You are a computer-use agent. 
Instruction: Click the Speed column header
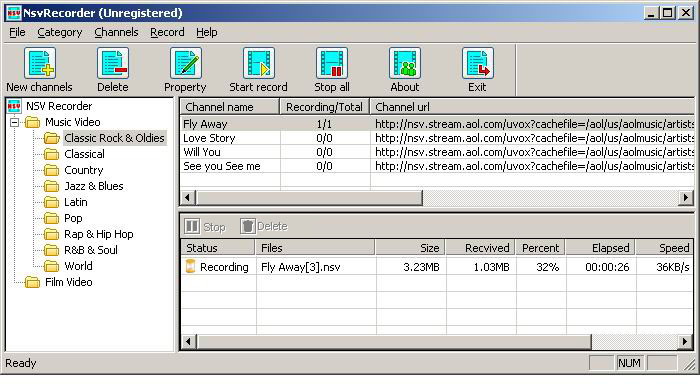point(665,248)
